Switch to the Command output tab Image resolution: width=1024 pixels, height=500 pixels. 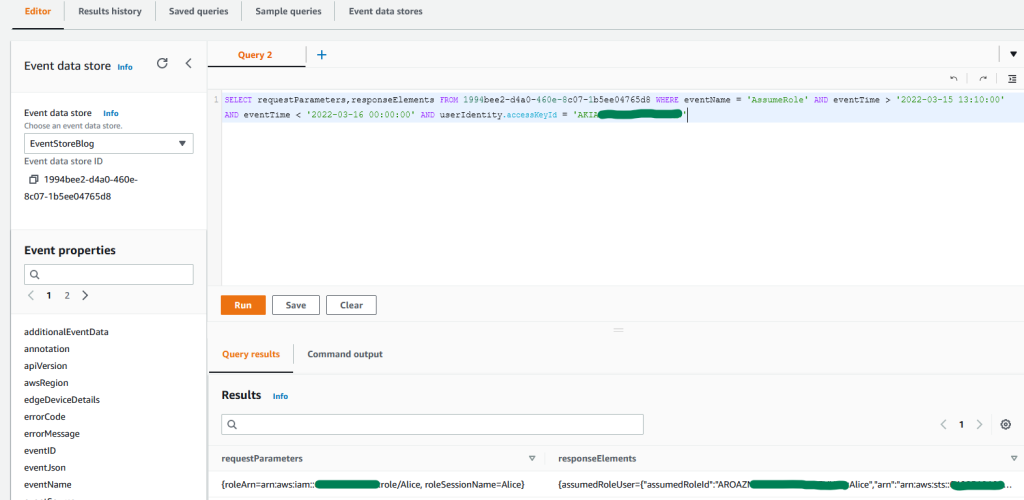point(345,354)
